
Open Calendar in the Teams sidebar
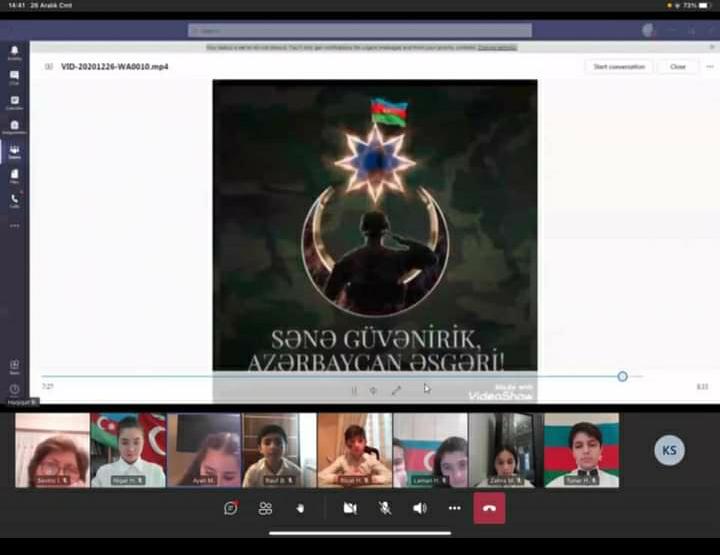coord(14,102)
